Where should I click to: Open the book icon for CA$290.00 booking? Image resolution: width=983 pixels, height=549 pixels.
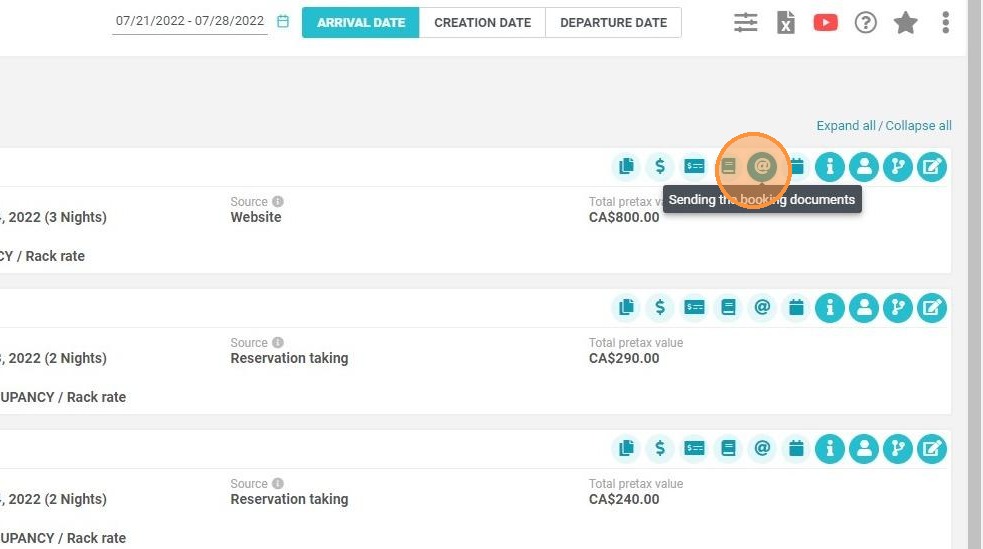728,308
